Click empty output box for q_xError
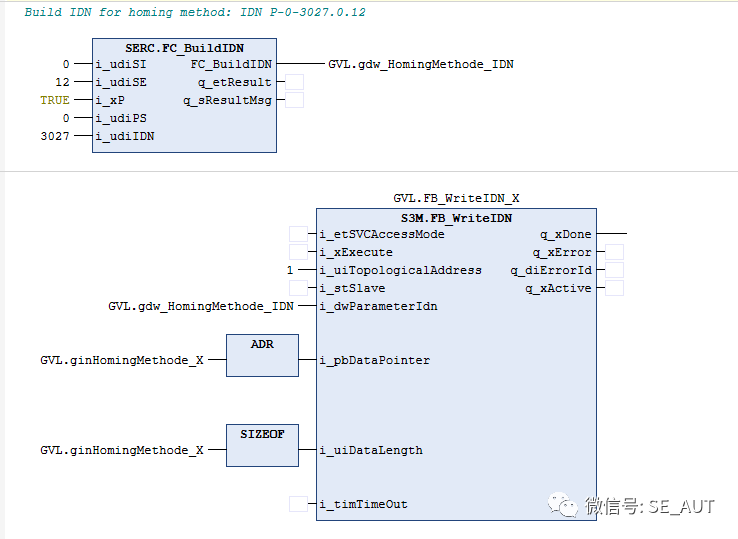Viewport: 738px width, 539px height. [x=614, y=252]
